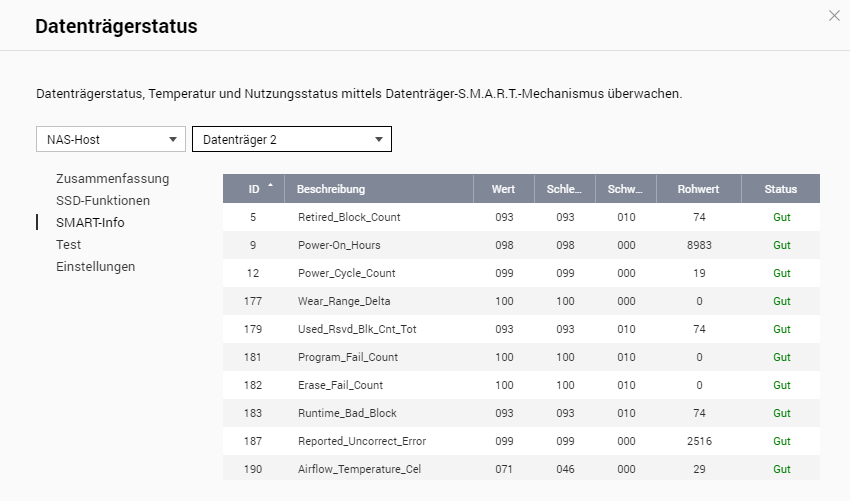Click Gut status for Airflow_Temperature_Cel
This screenshot has height=501, width=850.
point(782,469)
